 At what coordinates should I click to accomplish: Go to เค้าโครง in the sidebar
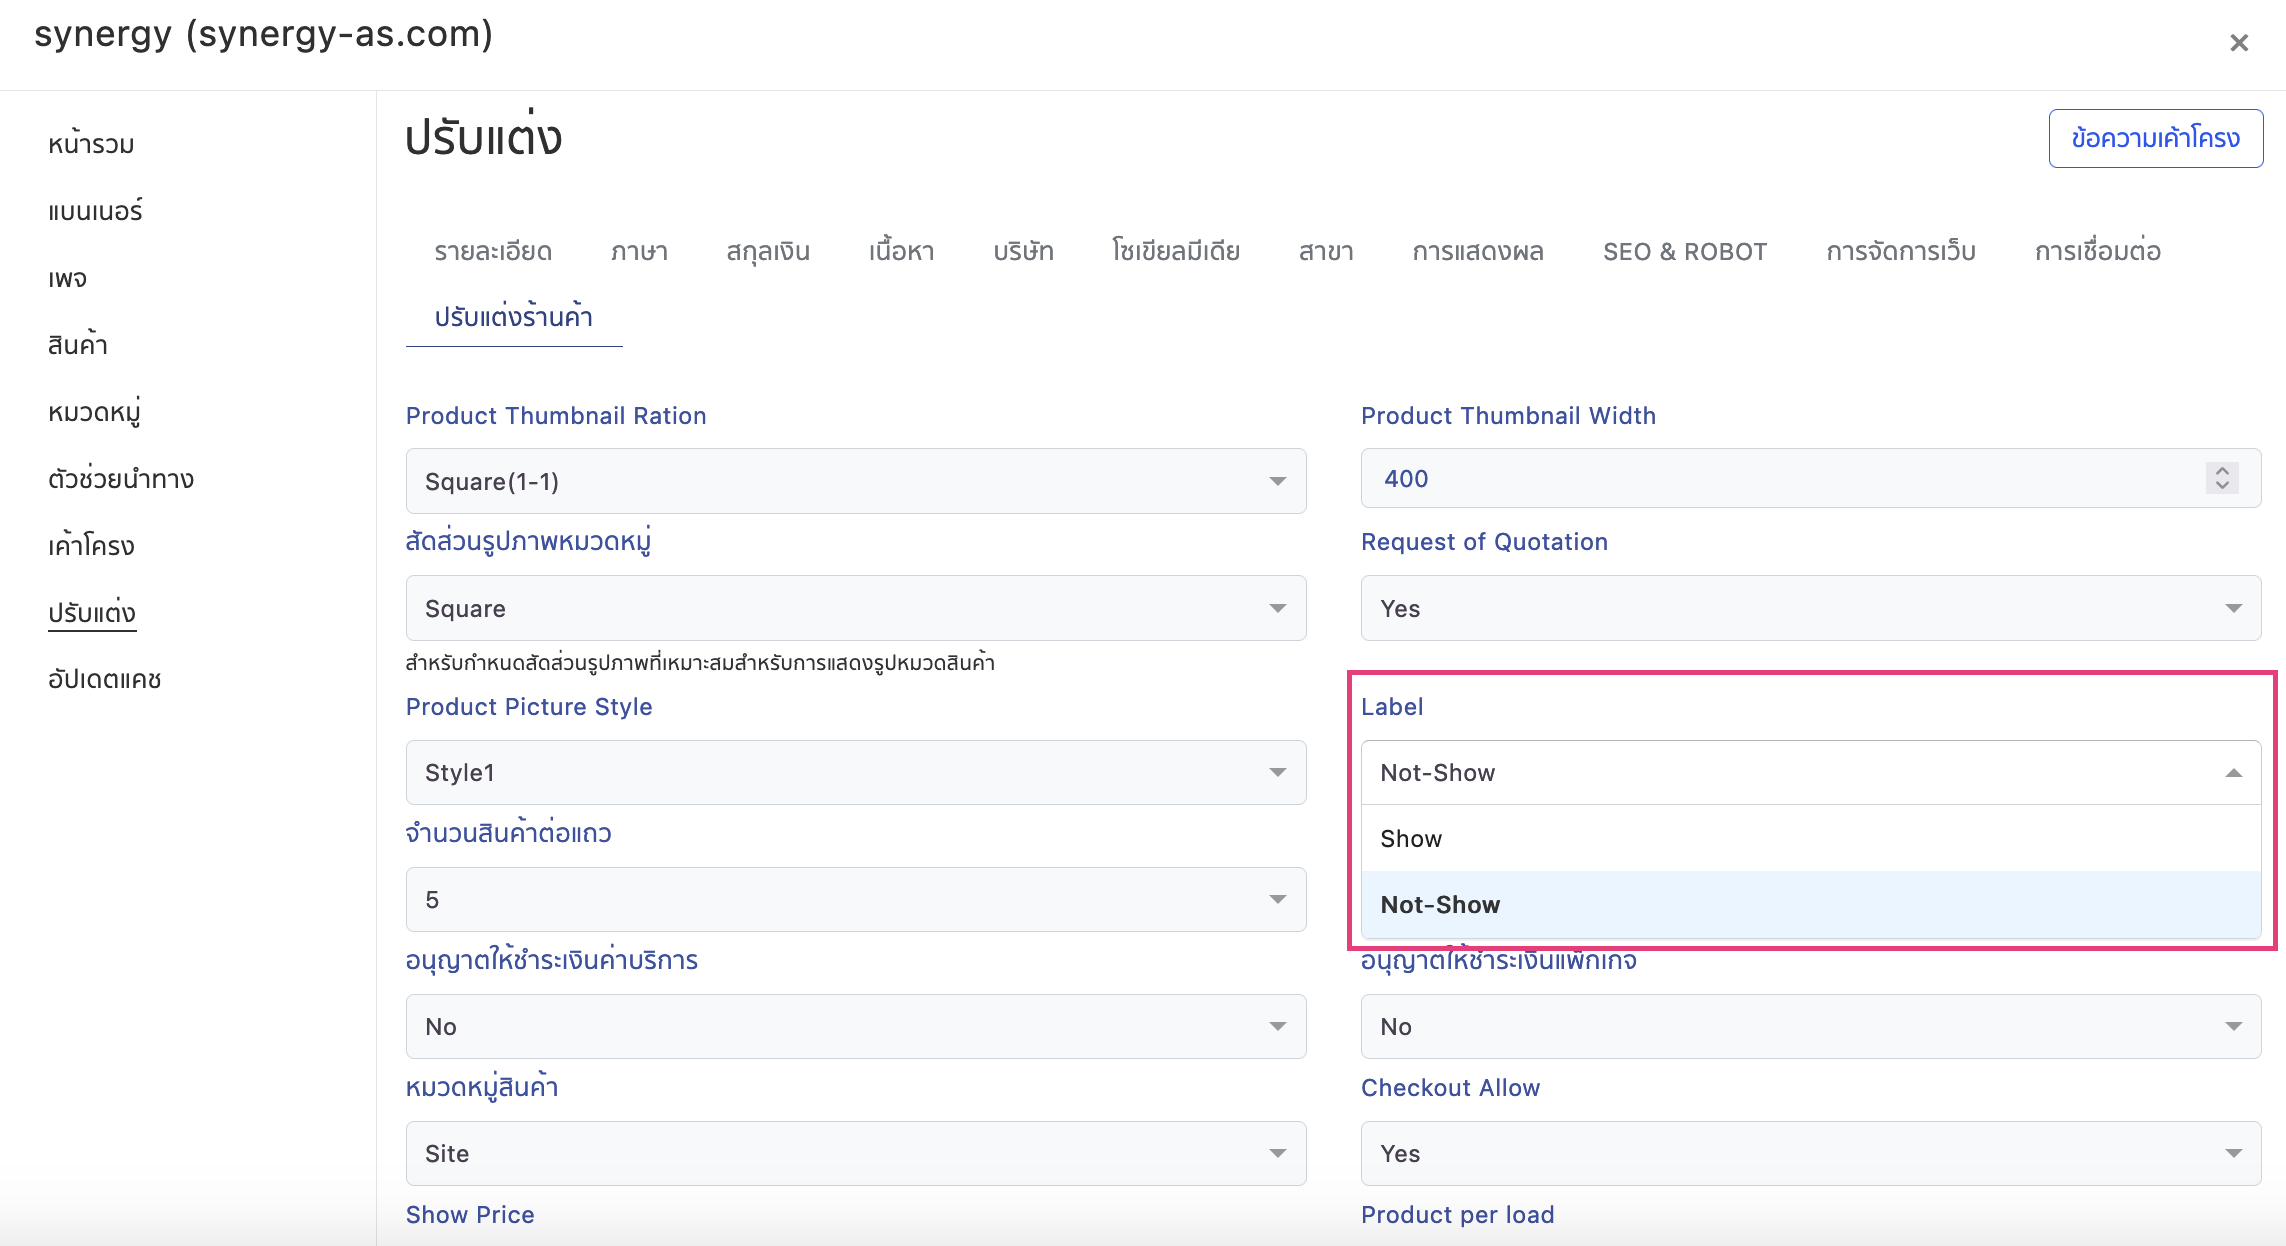point(91,546)
